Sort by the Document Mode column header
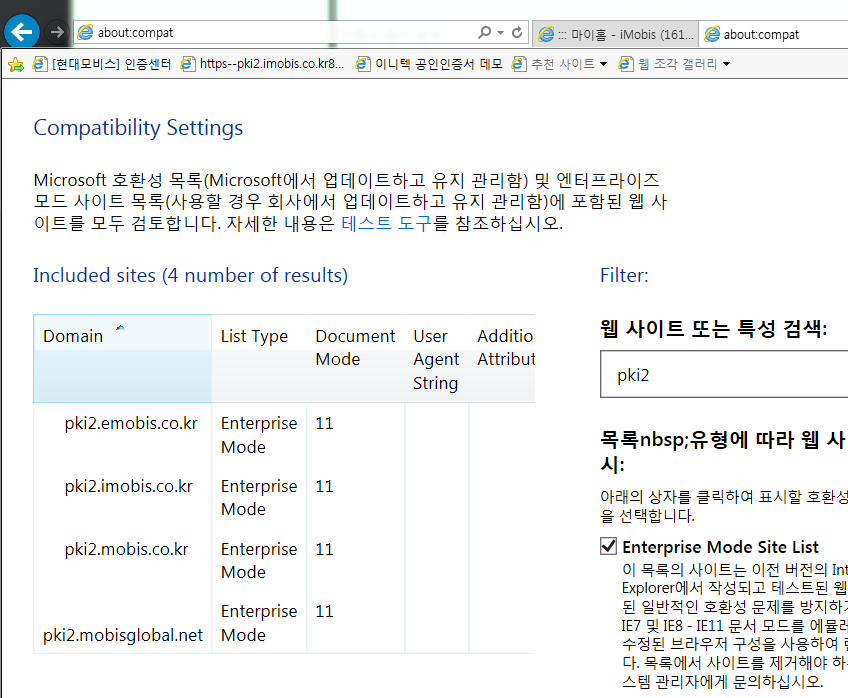 (355, 358)
